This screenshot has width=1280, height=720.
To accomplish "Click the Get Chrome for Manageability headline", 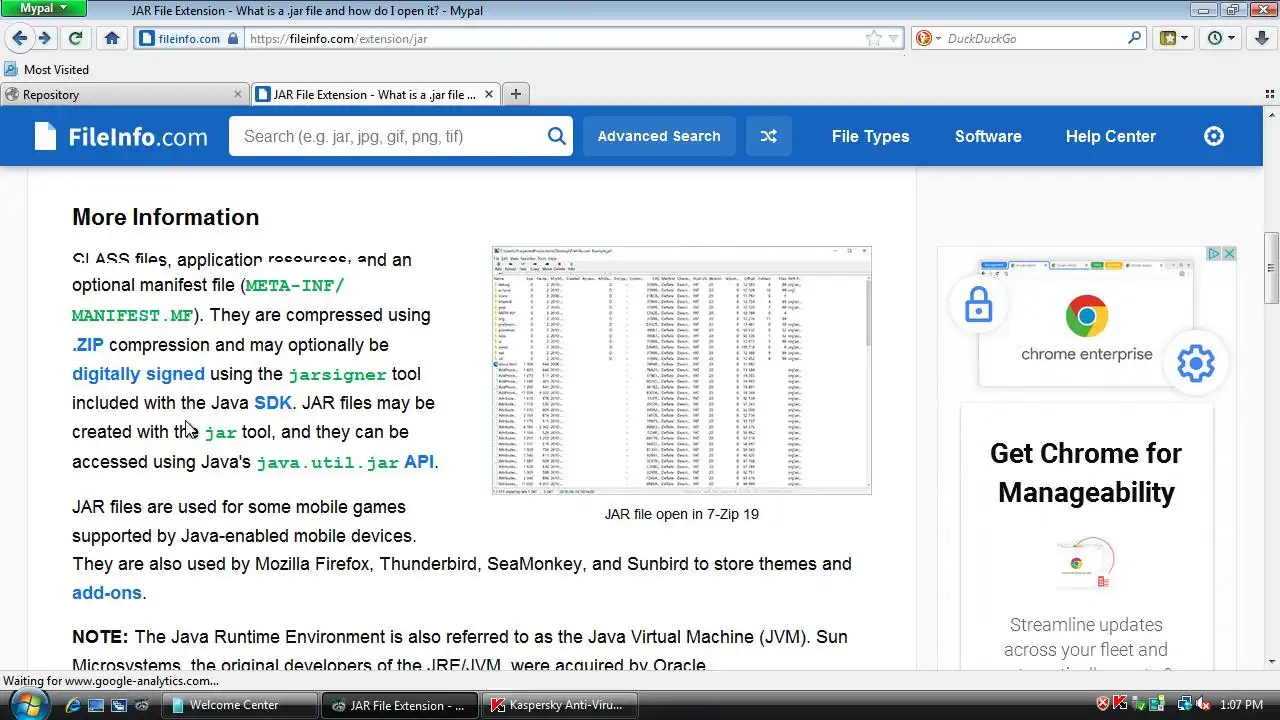I will [x=1086, y=472].
